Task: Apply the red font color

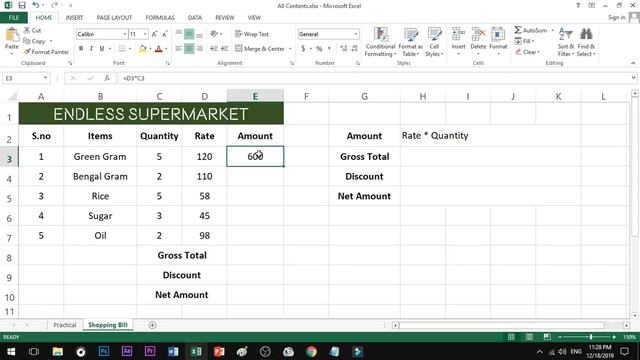Action: 159,49
